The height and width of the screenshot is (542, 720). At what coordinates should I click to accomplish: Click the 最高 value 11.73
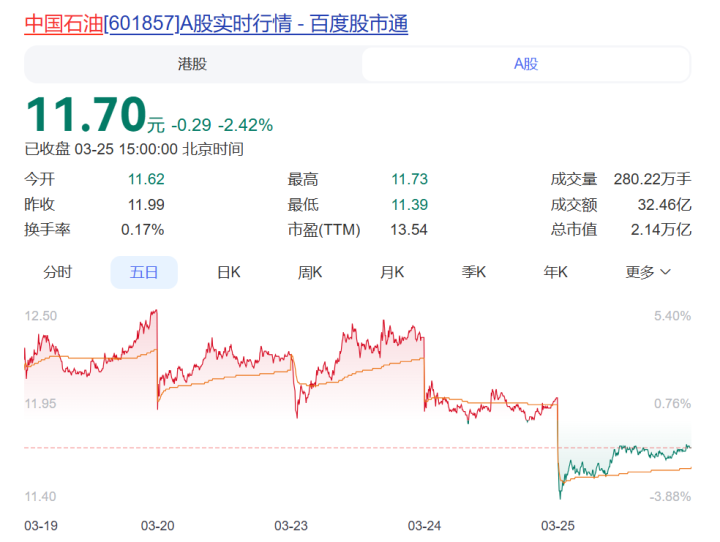click(x=409, y=179)
